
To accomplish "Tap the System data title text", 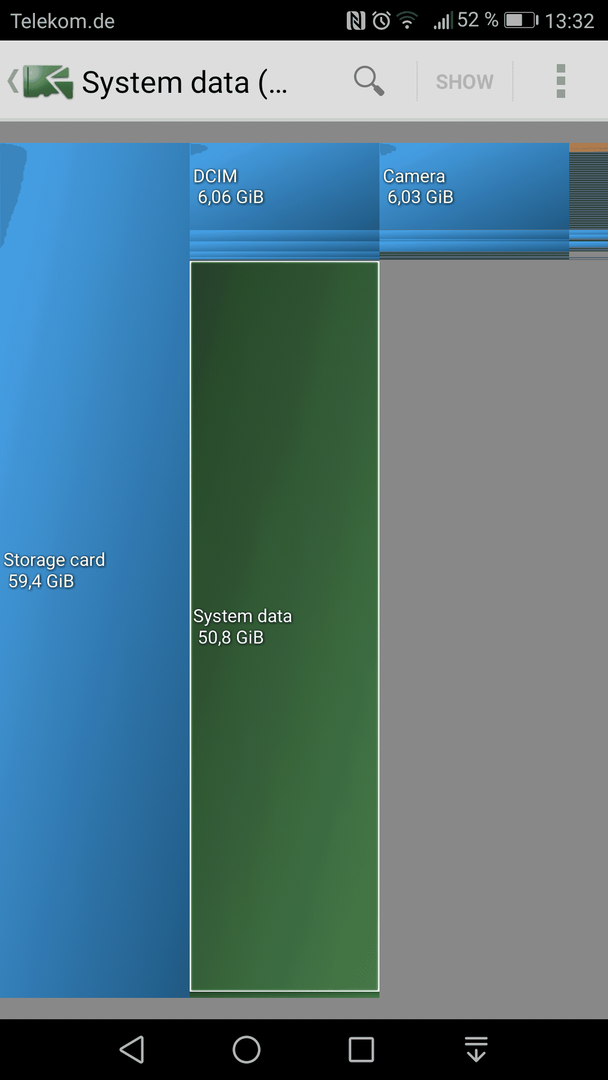I will tap(185, 83).
